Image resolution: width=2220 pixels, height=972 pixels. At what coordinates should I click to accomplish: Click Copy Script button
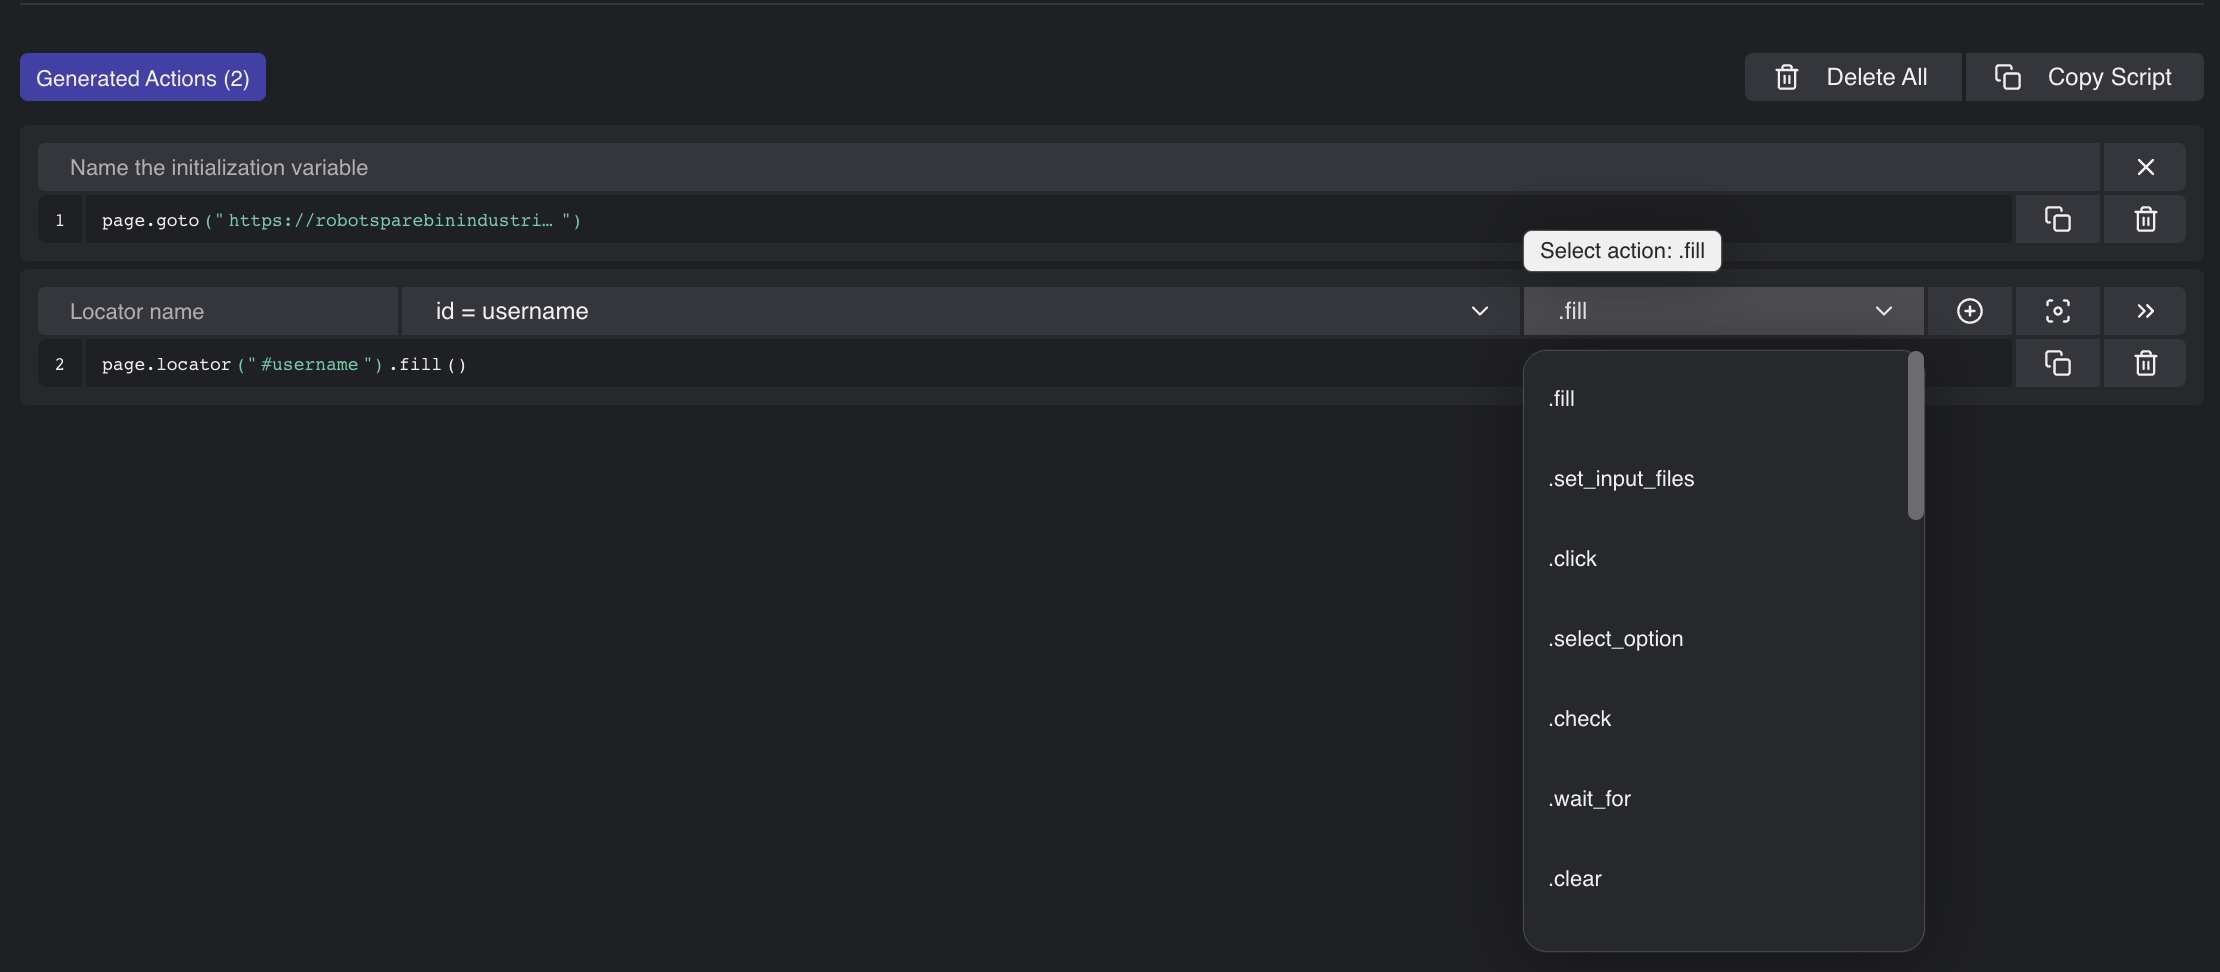[2084, 77]
